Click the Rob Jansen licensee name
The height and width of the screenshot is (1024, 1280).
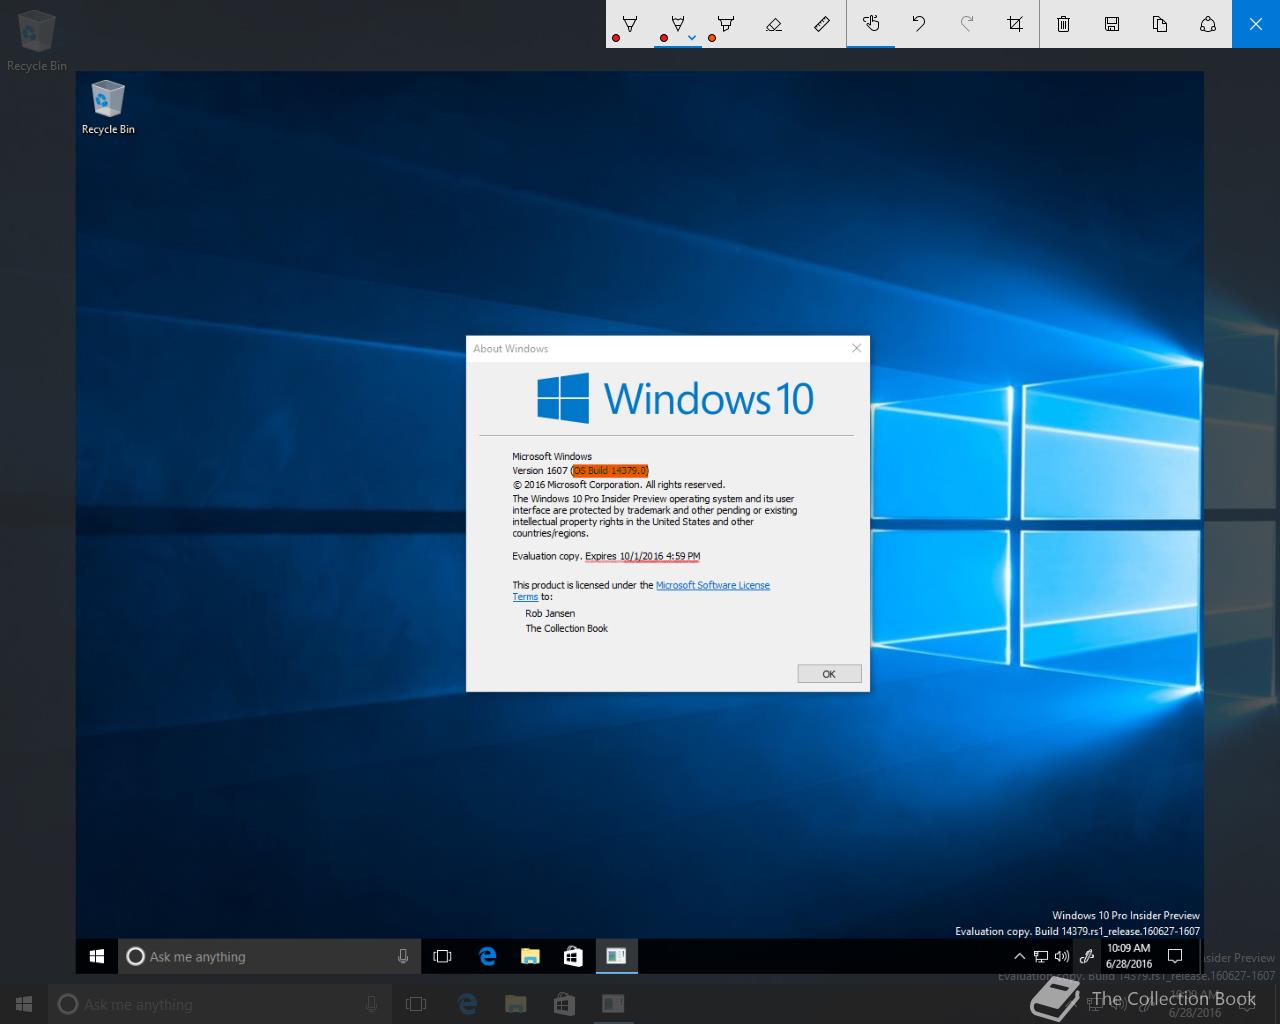(x=550, y=614)
